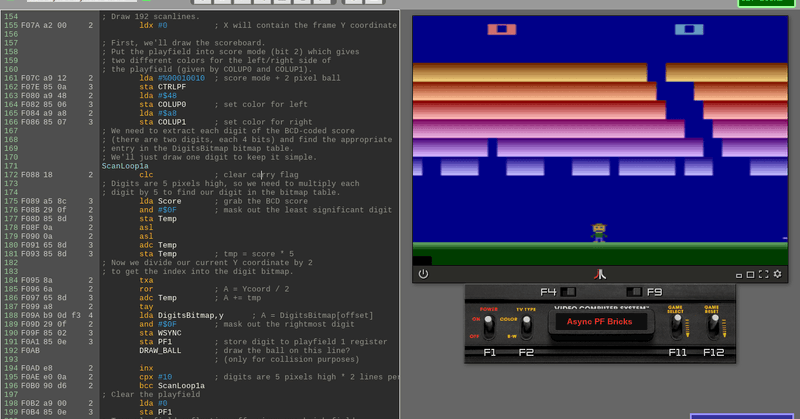
Task: Open emulator settings gear icon
Action: [x=778, y=274]
